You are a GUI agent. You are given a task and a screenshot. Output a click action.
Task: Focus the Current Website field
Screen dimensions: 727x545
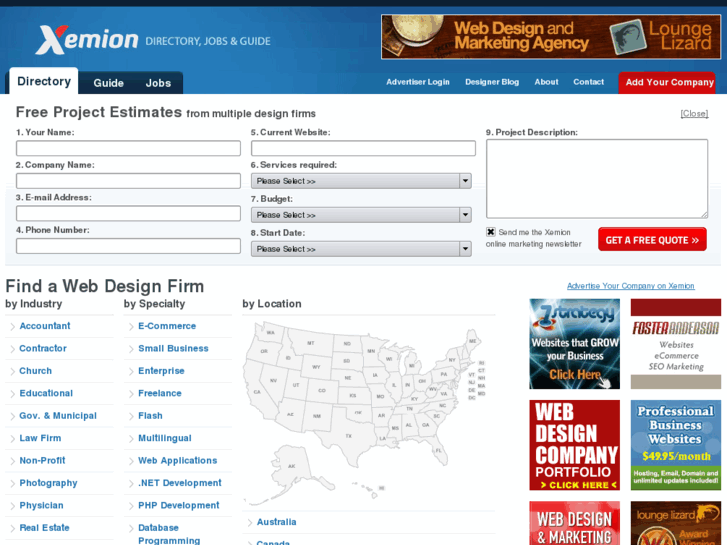pyautogui.click(x=363, y=148)
